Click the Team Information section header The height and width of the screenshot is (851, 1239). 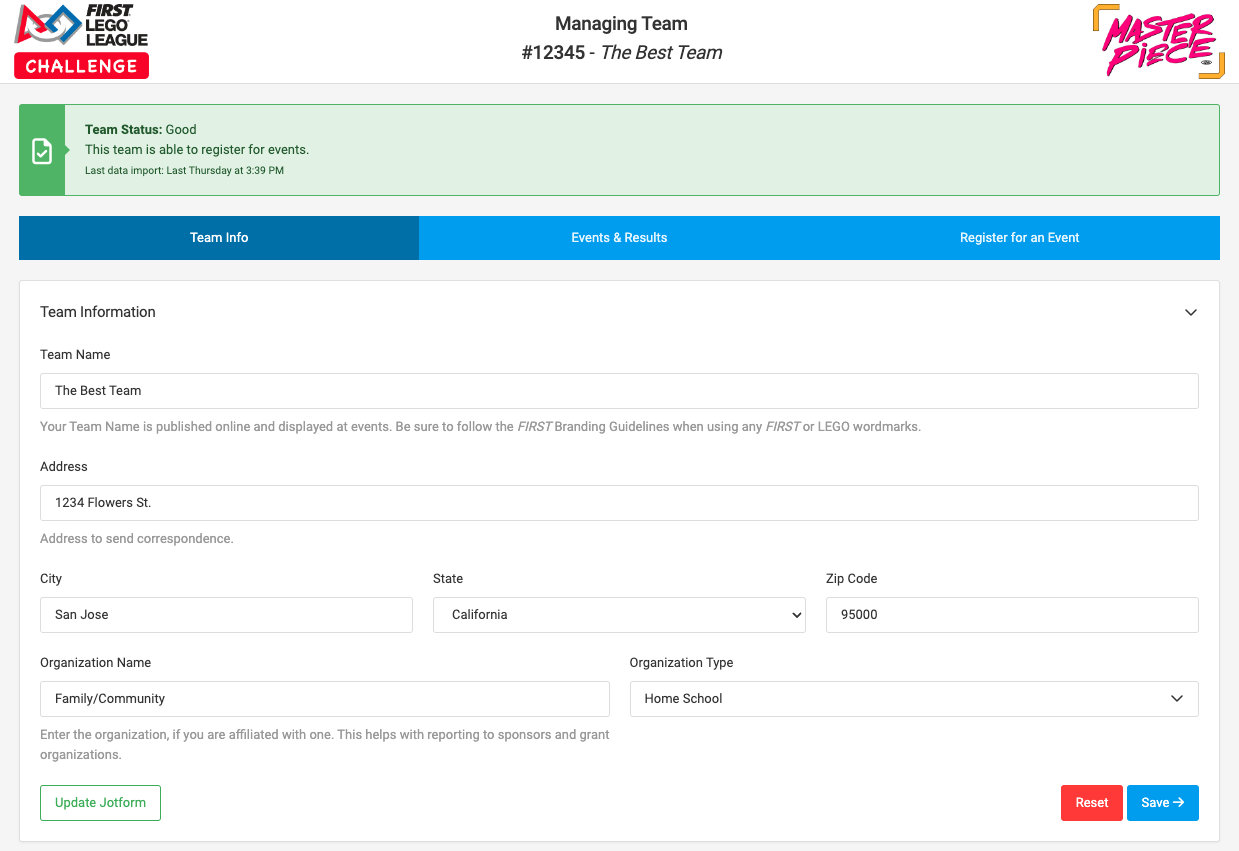coord(98,312)
